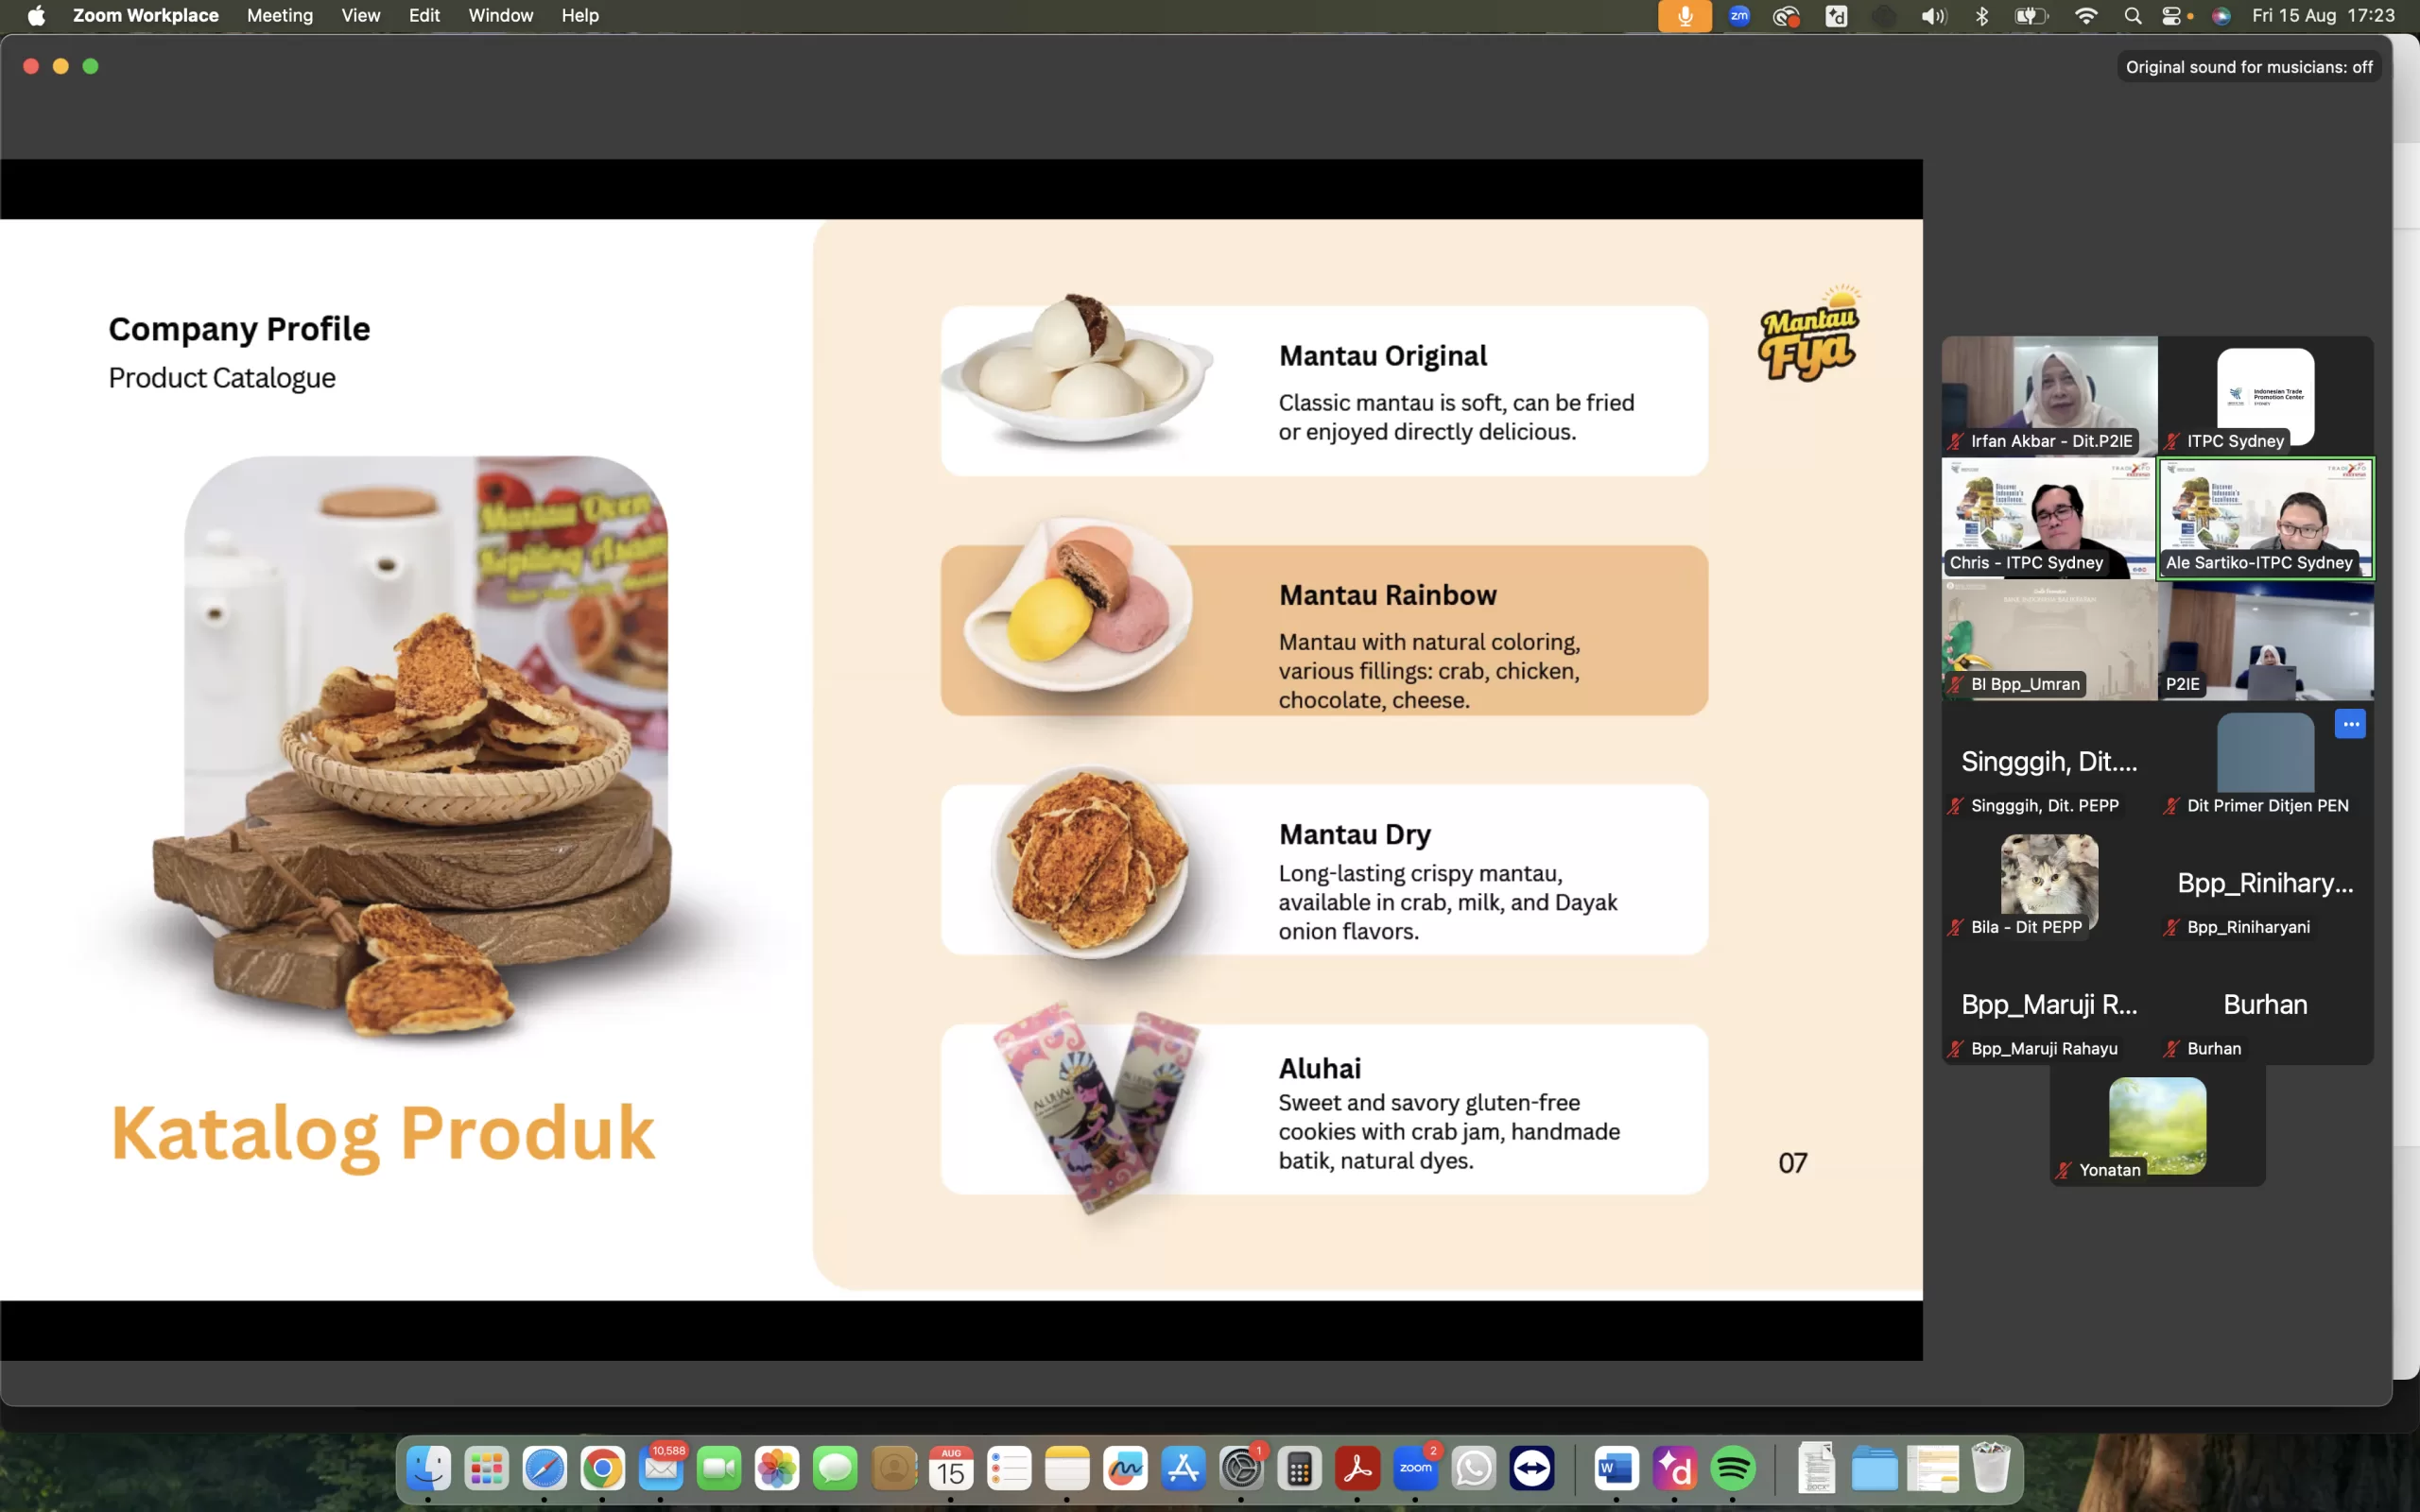
Task: Open the battery status dropdown
Action: (2031, 16)
